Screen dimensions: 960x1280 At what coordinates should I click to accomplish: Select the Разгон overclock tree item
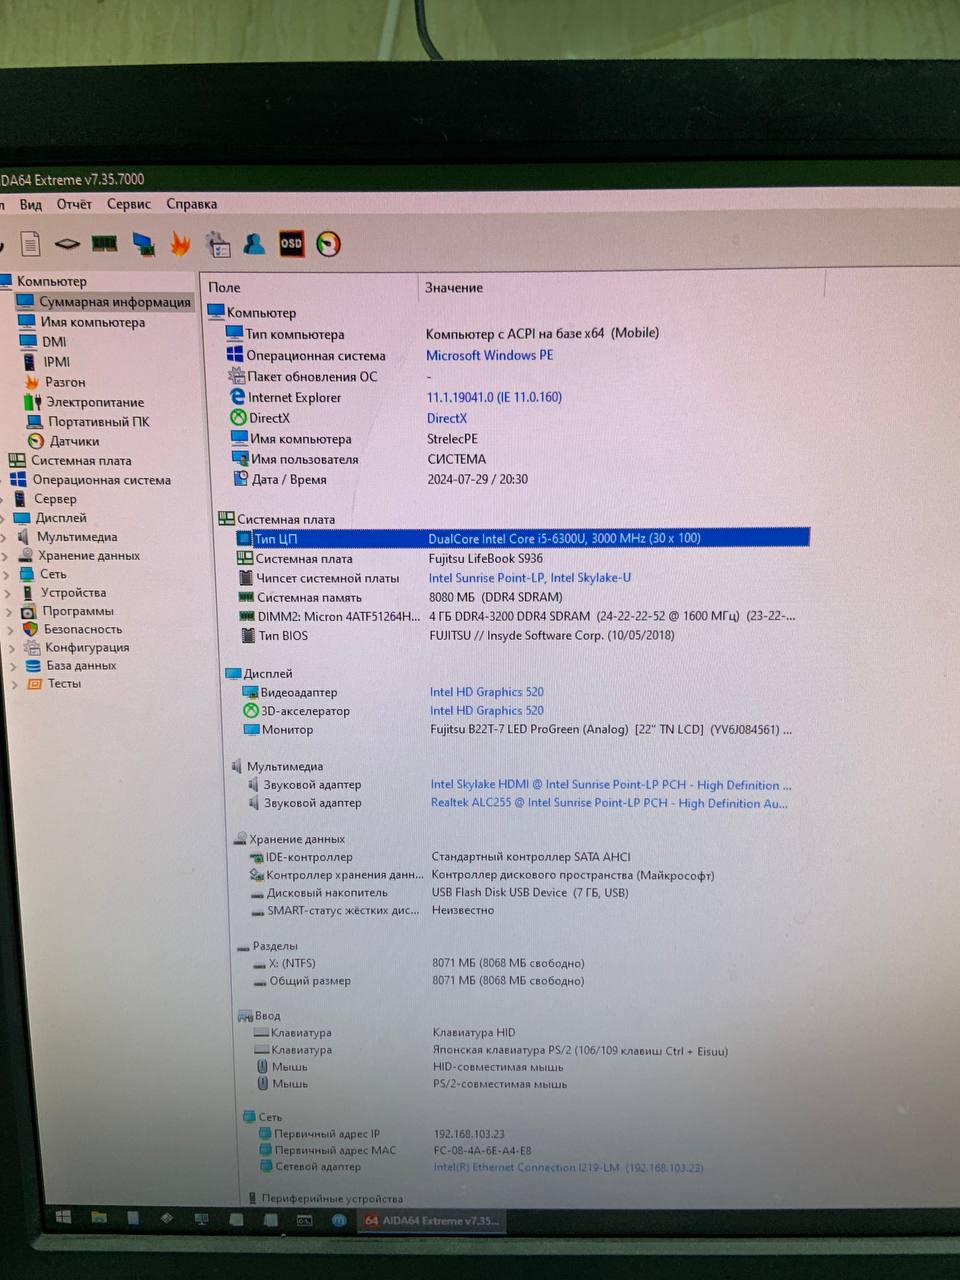pos(65,382)
